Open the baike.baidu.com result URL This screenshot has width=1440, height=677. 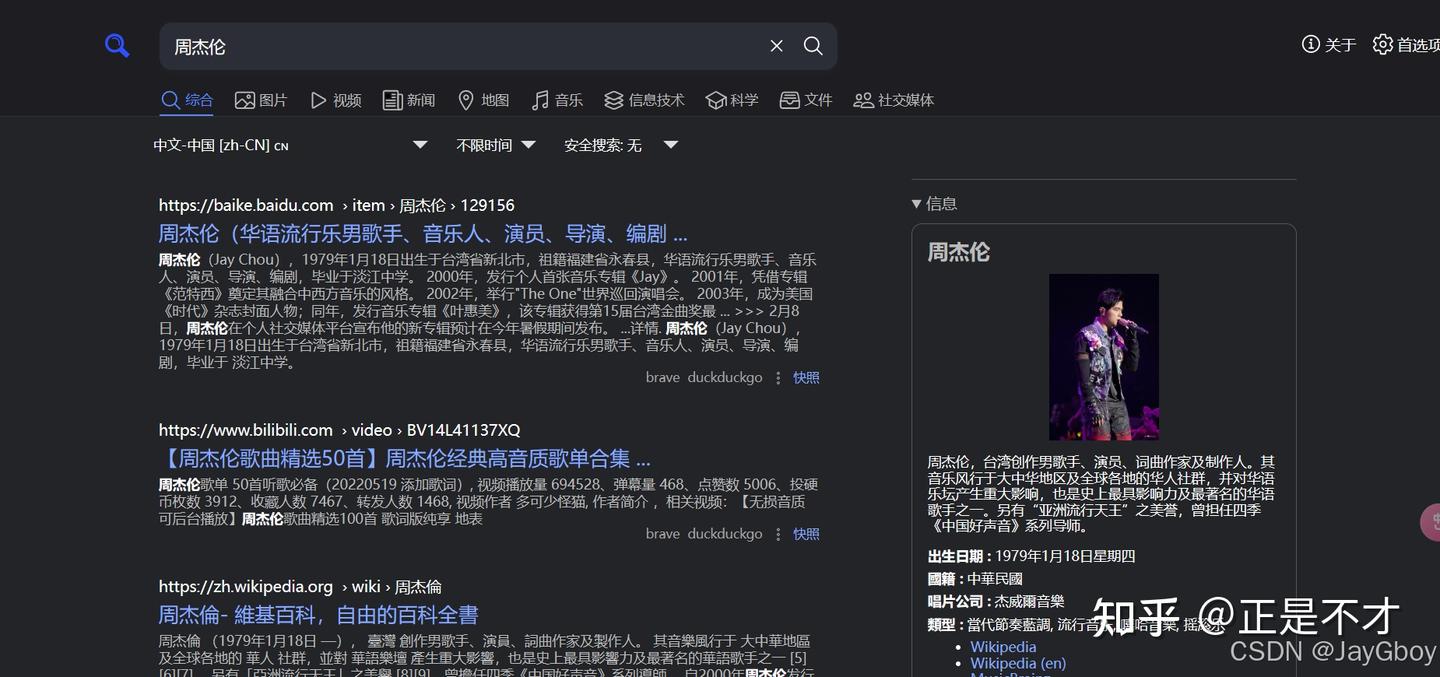pyautogui.click(x=336, y=205)
